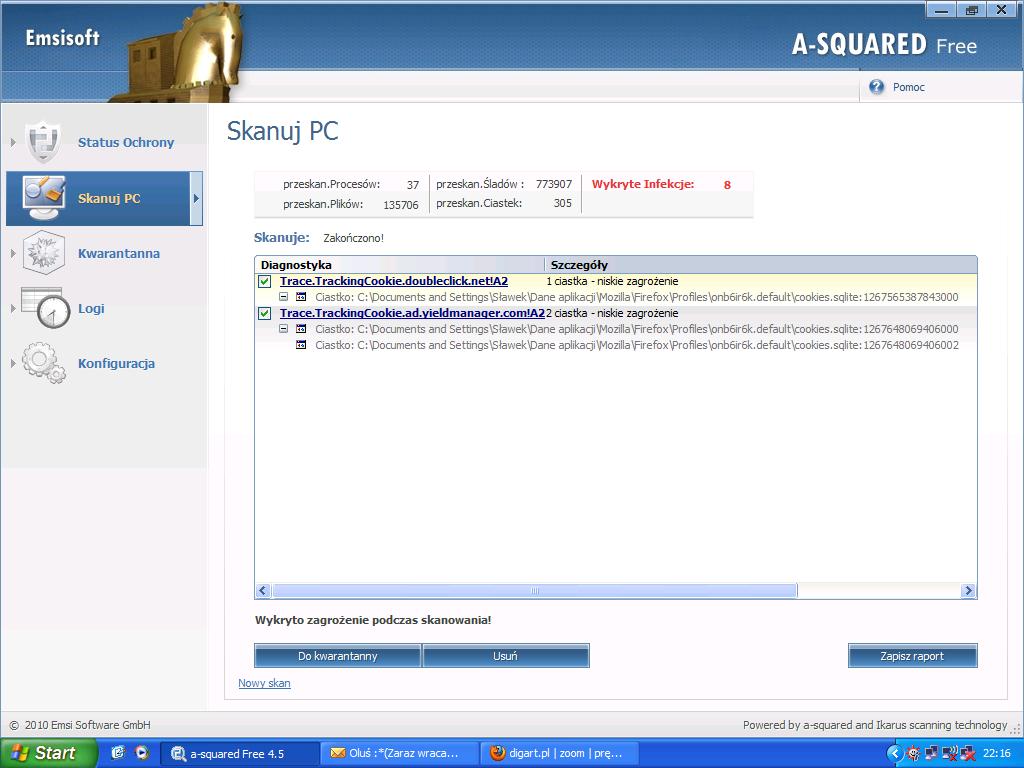Image resolution: width=1024 pixels, height=768 pixels.
Task: Click the cookie icon in the row ending 406002
Action: pyautogui.click(x=301, y=345)
